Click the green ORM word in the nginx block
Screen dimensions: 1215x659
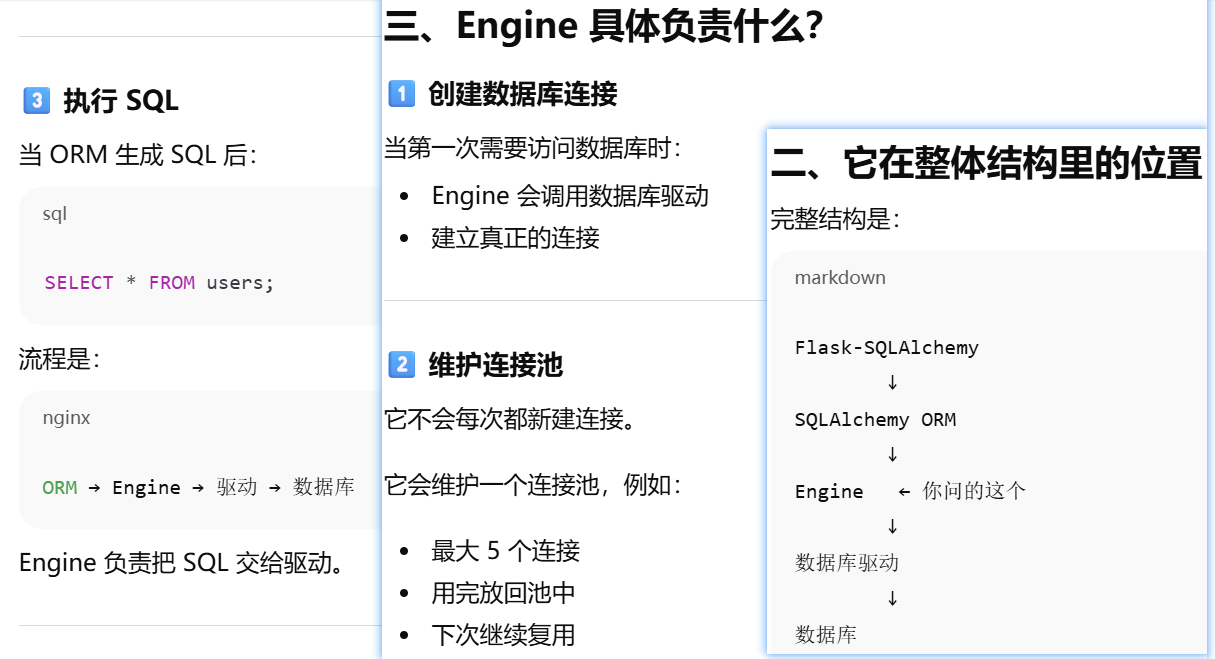pyautogui.click(x=60, y=488)
